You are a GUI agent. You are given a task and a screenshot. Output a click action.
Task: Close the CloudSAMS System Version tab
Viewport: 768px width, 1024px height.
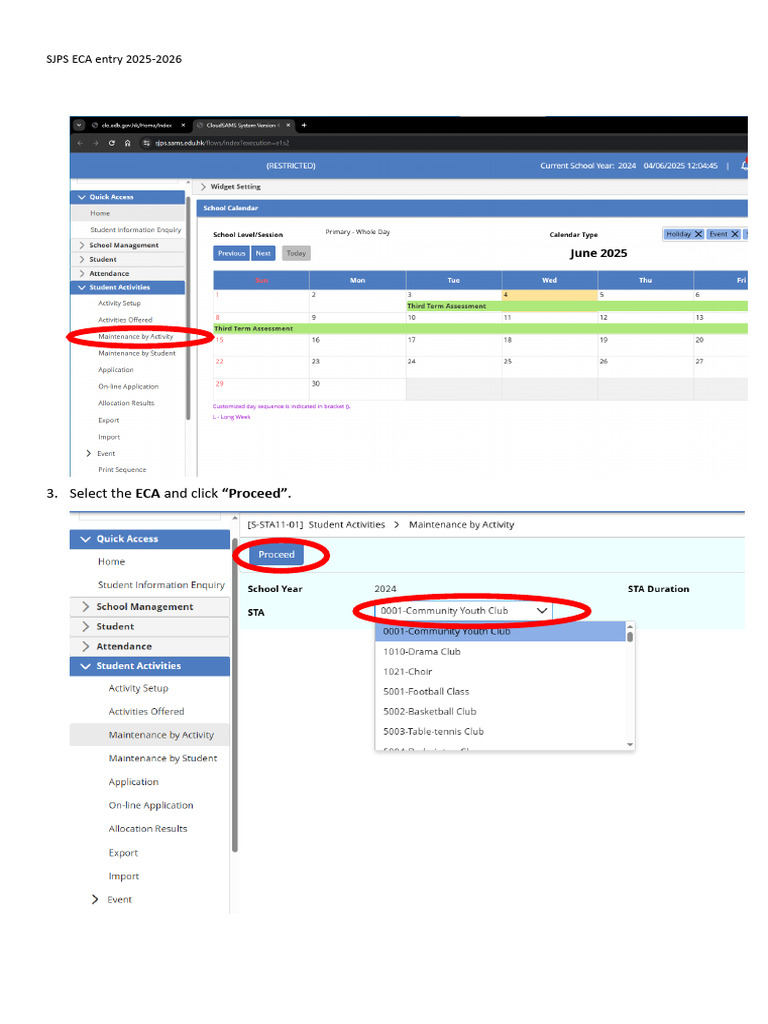(288, 125)
